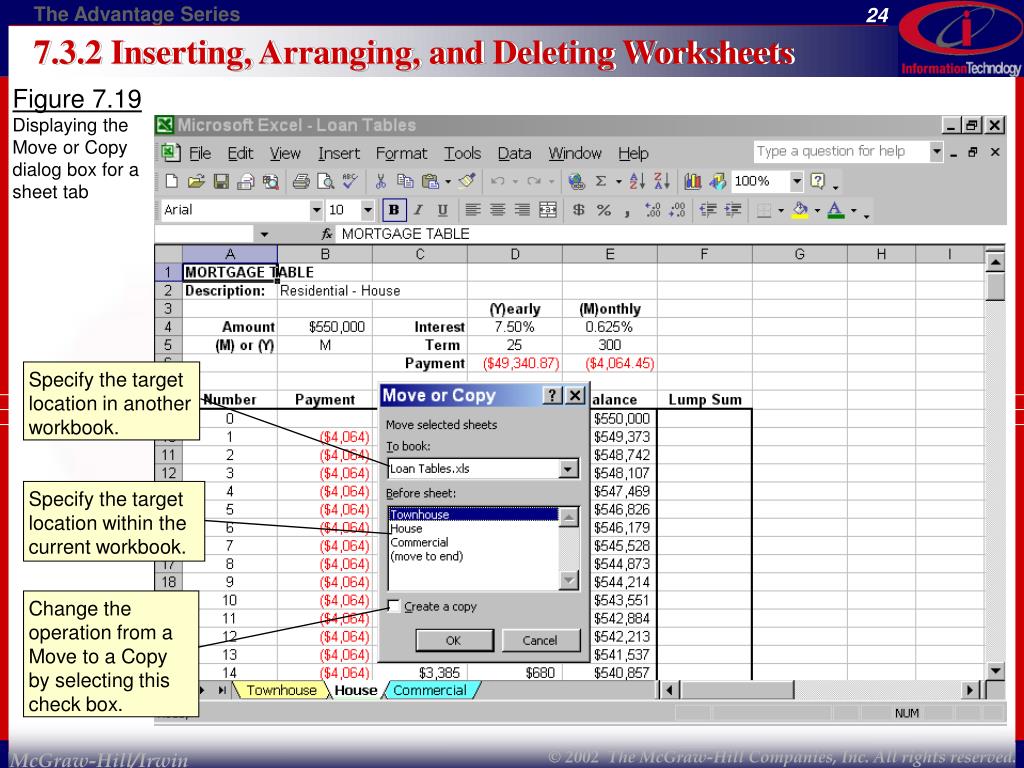Open the 100% zoom dropdown
Viewport: 1024px width, 768px height.
796,182
